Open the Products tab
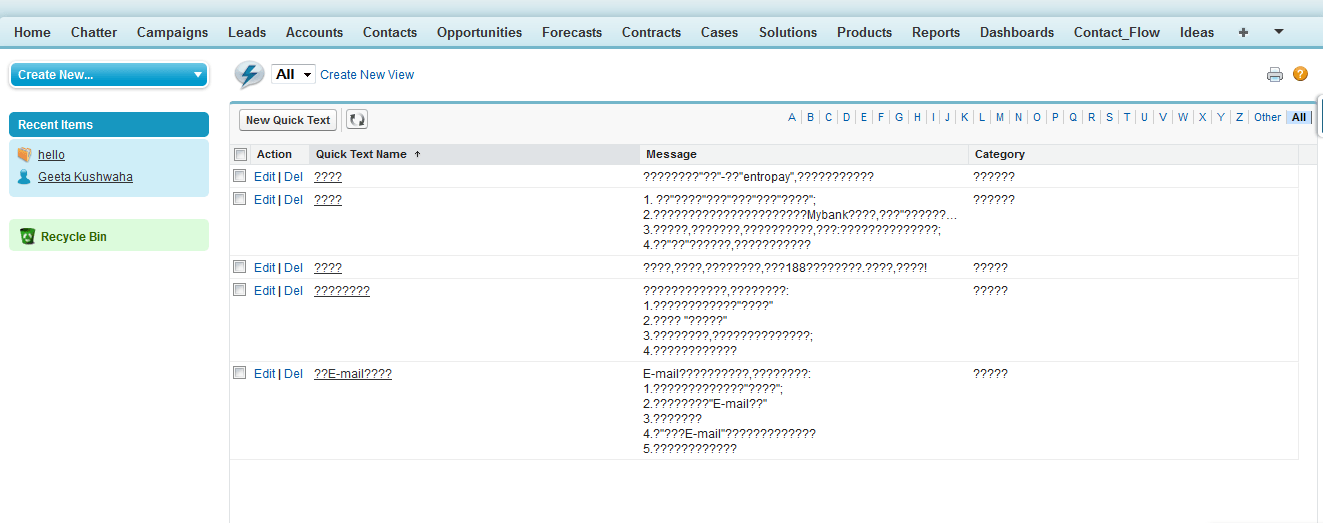Viewport: 1323px width, 523px height. (x=864, y=32)
